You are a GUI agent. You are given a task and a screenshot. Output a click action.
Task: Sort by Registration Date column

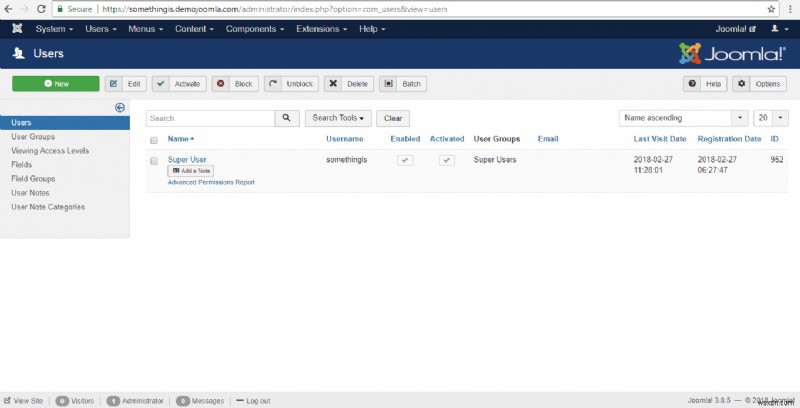tap(730, 139)
